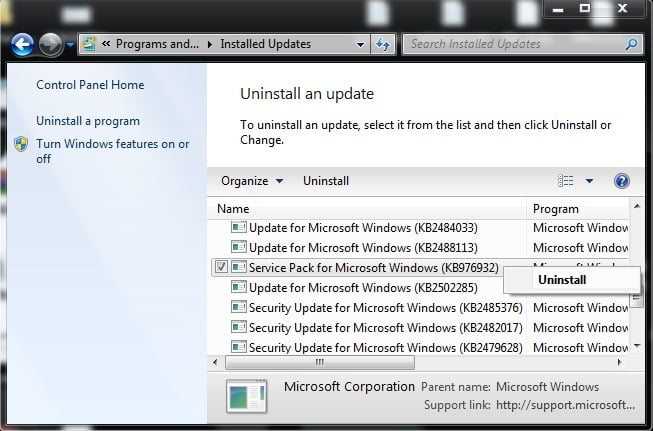Click the large update icon in details pane
653x431 pixels.
[x=247, y=395]
